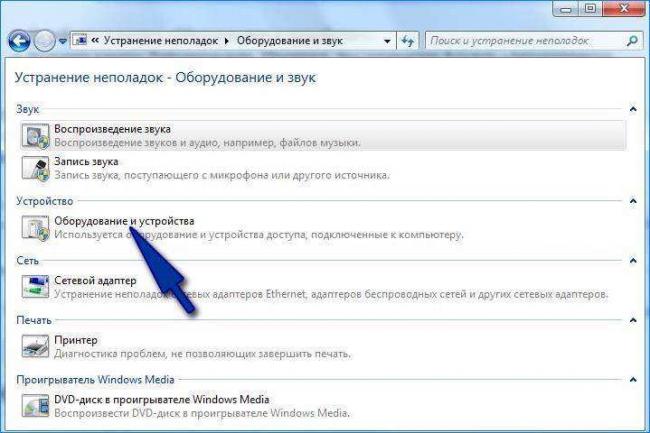Open 'Запись звука' troubleshooter
650x433 pixels.
click(x=86, y=162)
